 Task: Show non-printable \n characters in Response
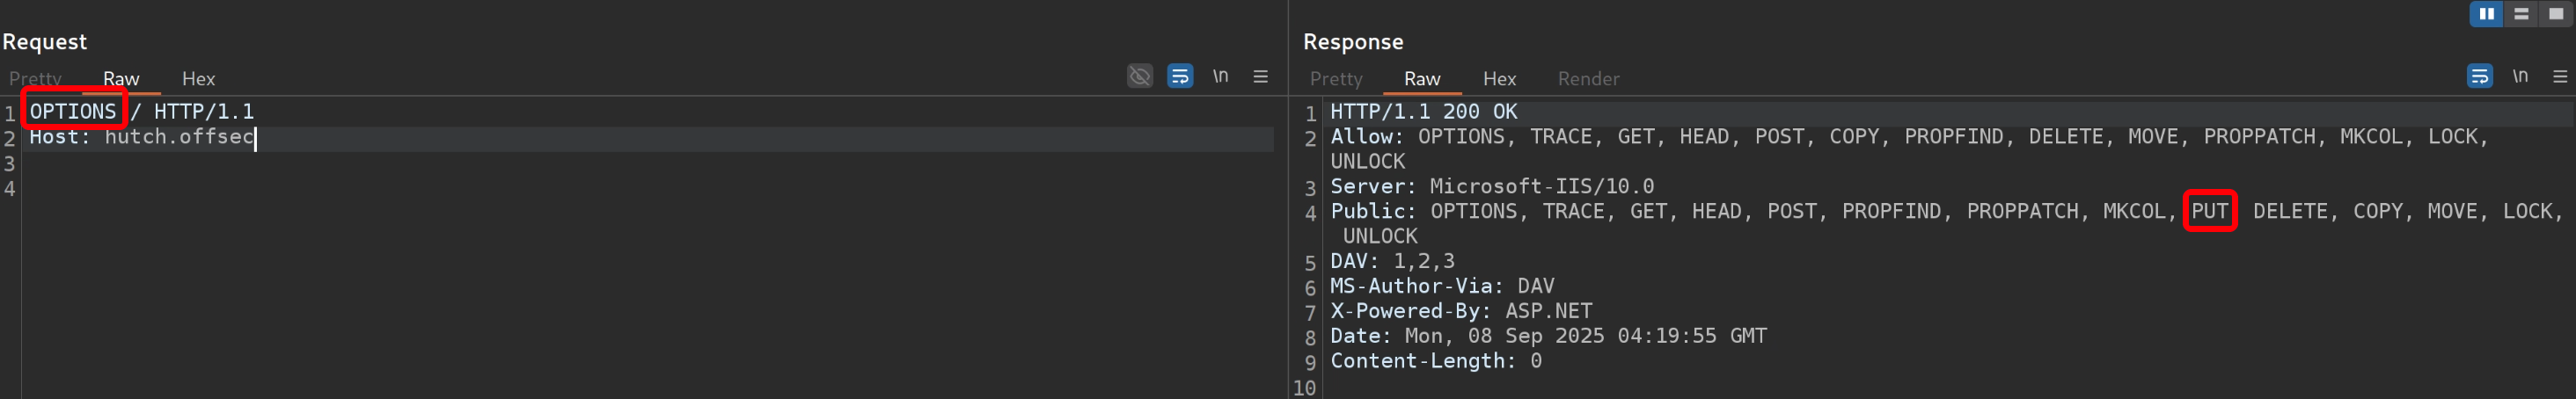[2520, 76]
